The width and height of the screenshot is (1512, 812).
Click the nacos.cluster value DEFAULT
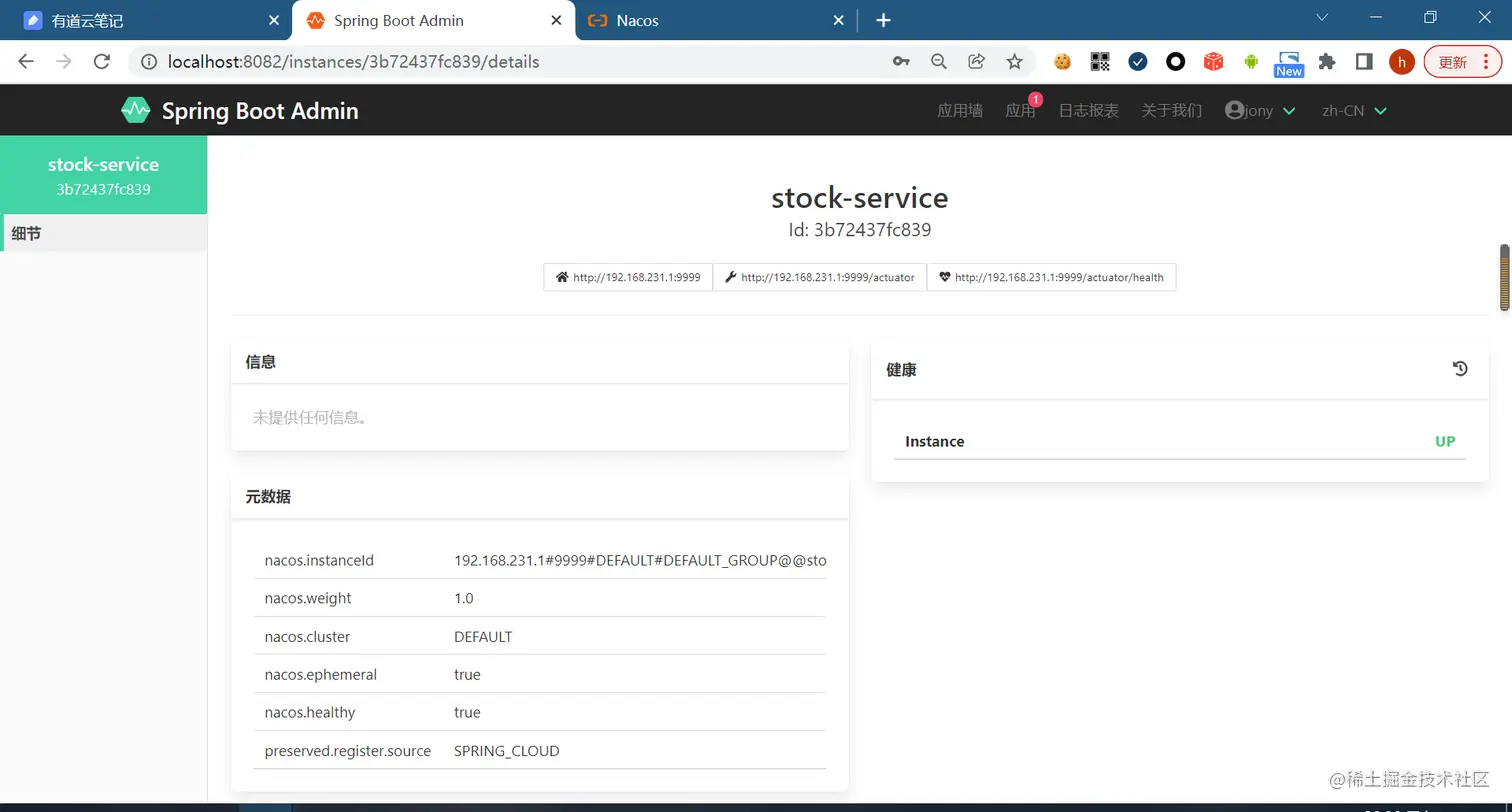tap(483, 636)
